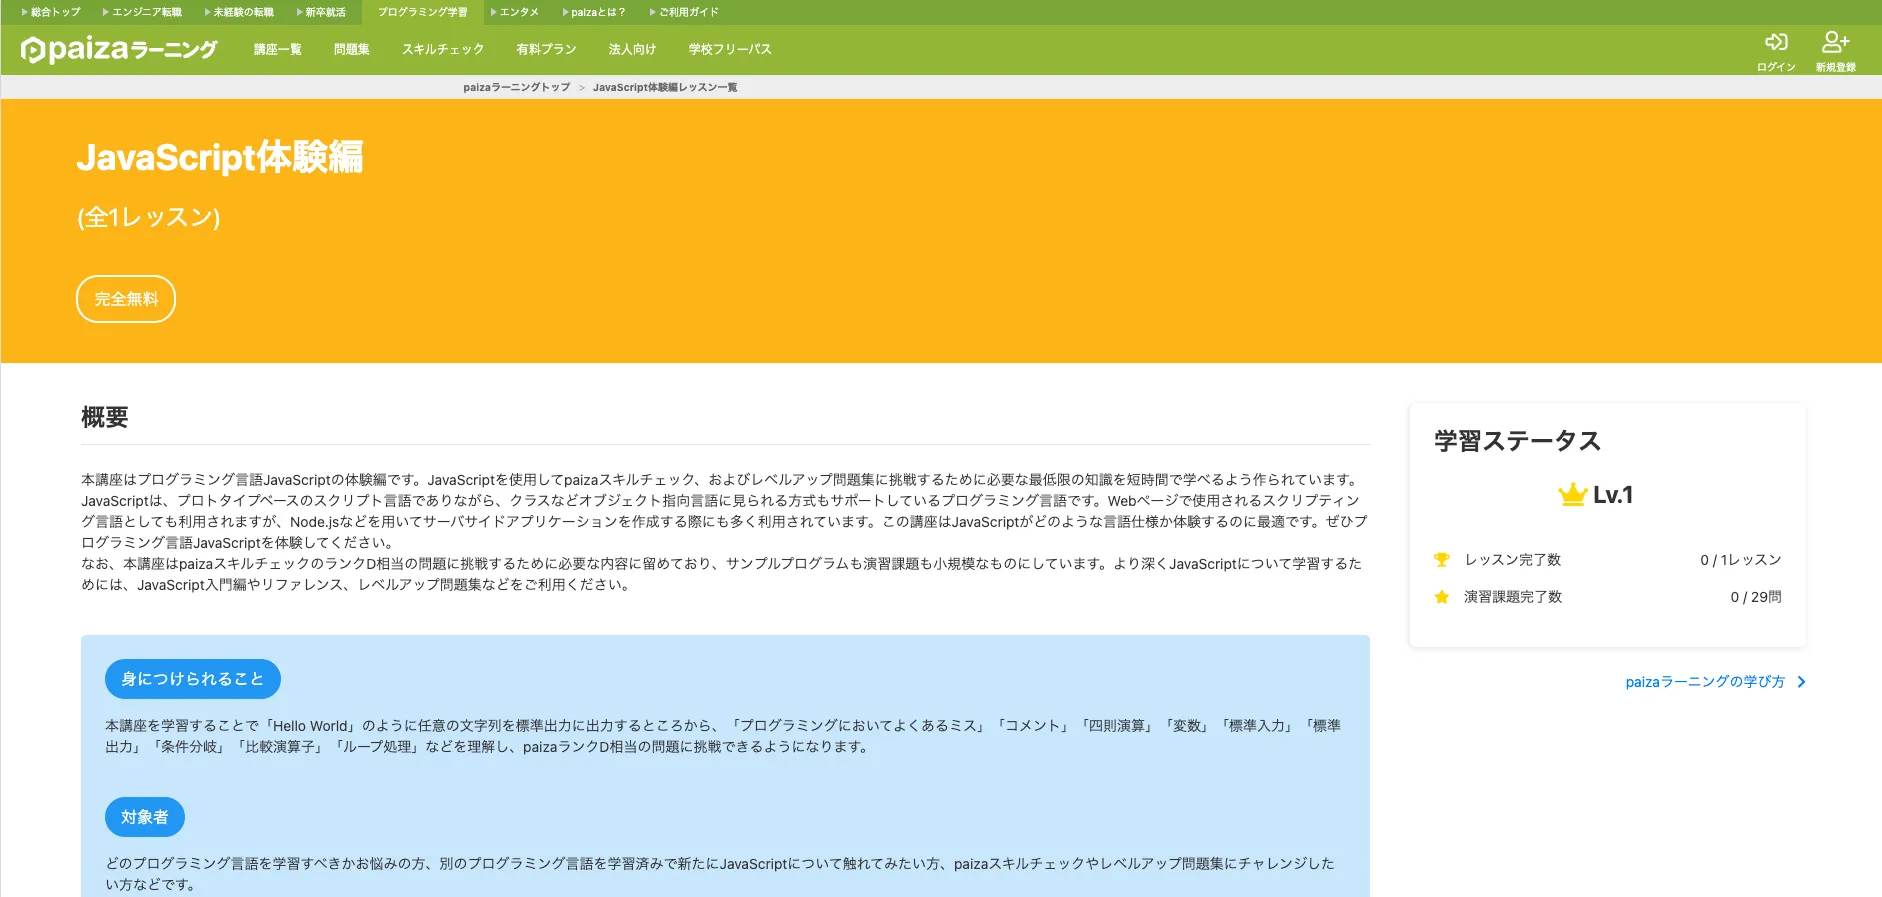Click the 0 / 29問 value
Image resolution: width=1882 pixels, height=897 pixels.
click(1756, 597)
